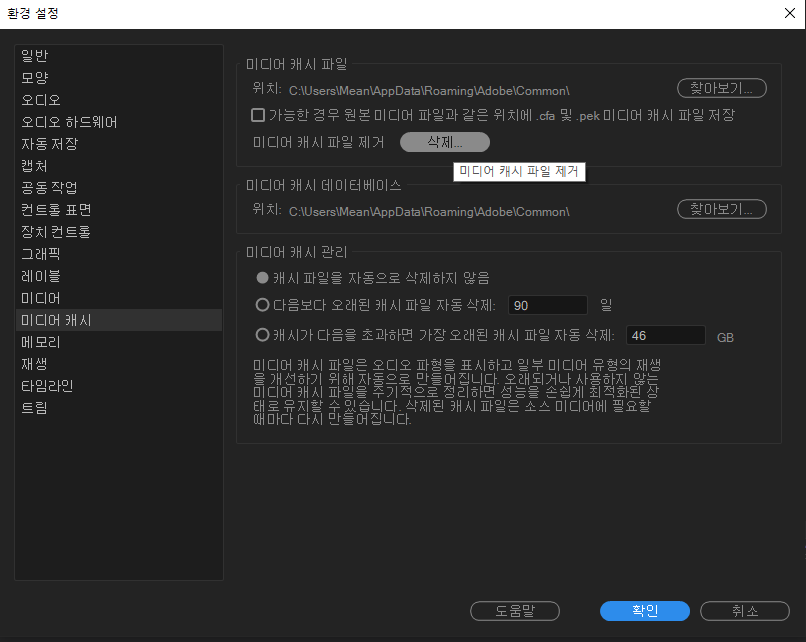Image resolution: width=806 pixels, height=642 pixels.
Task: Open 도움말 for preferences
Action: (515, 611)
